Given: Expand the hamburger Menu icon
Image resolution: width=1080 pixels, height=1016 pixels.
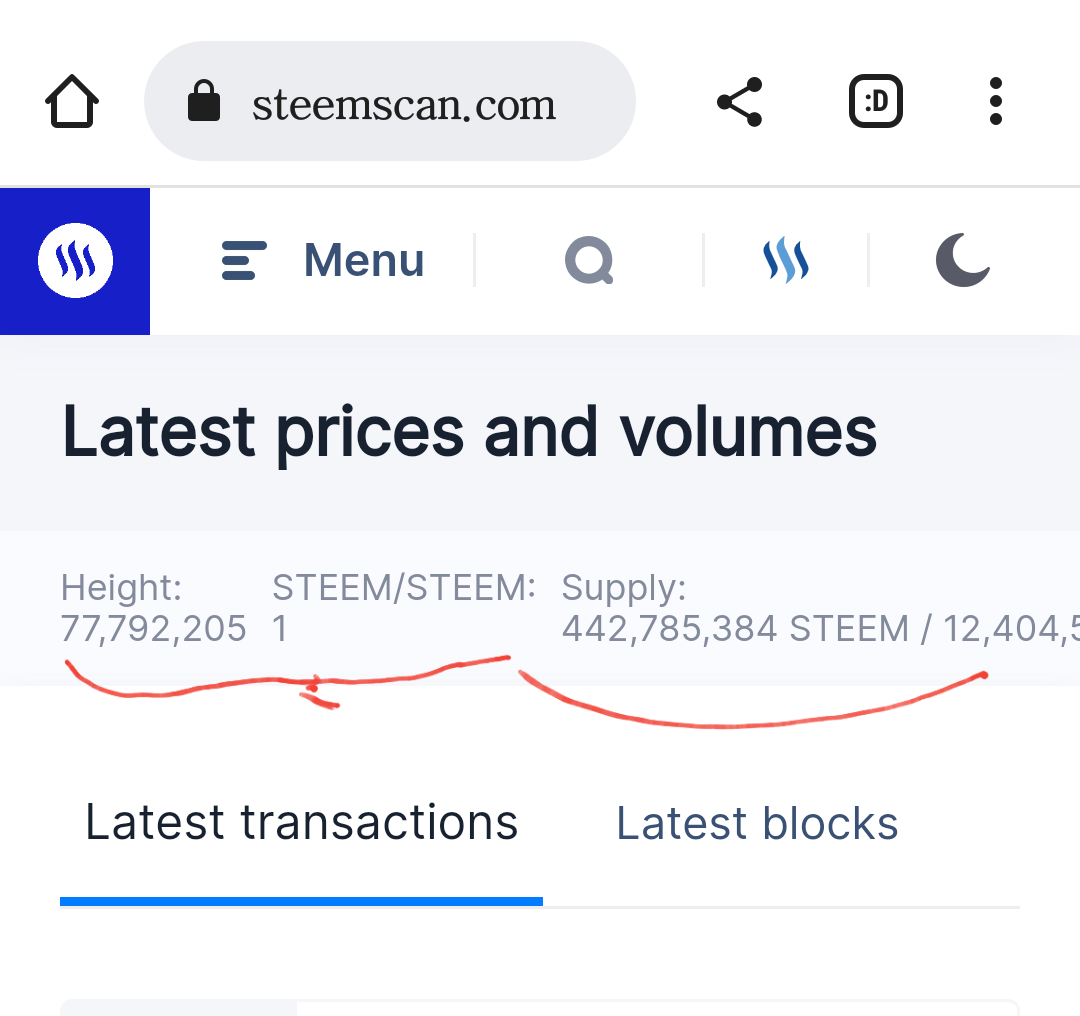Looking at the screenshot, I should coord(243,261).
